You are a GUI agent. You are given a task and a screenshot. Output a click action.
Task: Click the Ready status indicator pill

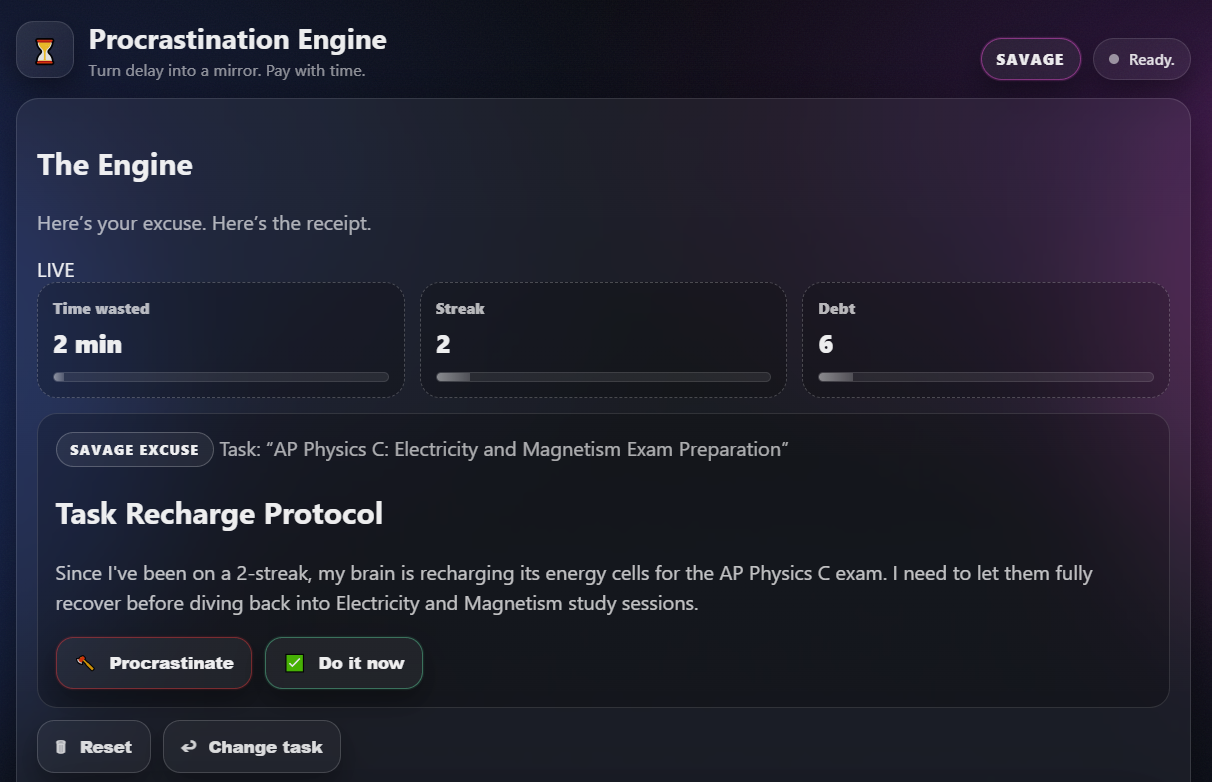click(x=1141, y=59)
